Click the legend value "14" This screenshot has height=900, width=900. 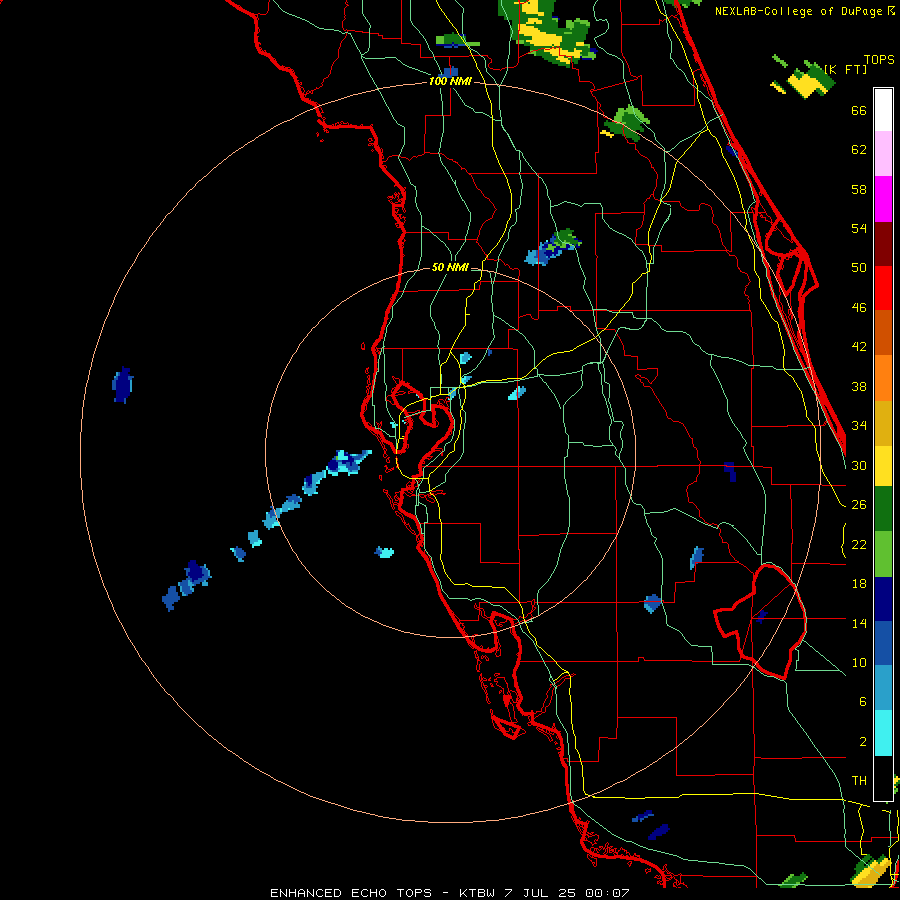coord(859,623)
